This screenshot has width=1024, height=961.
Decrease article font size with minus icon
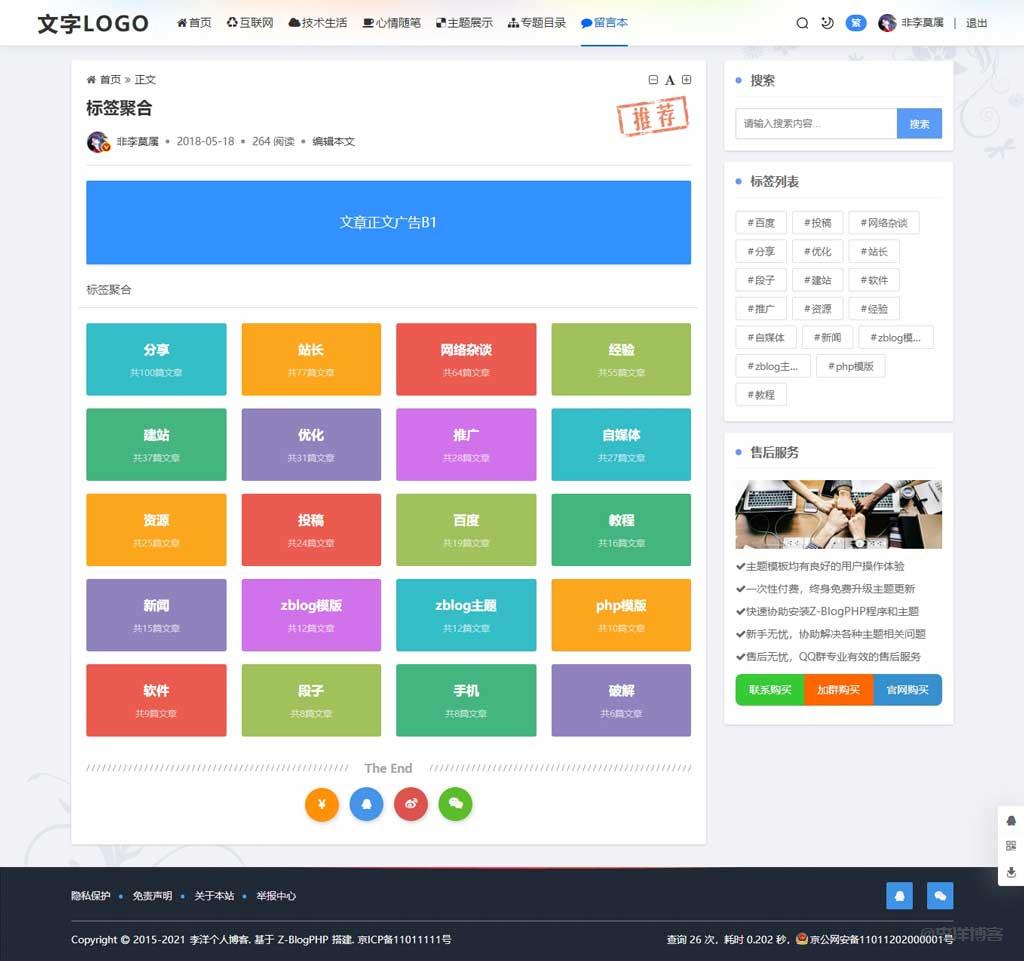(x=653, y=80)
